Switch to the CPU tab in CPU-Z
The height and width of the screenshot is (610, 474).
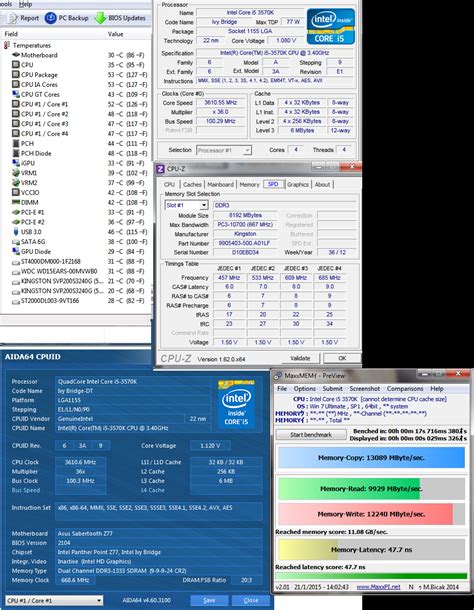[169, 184]
